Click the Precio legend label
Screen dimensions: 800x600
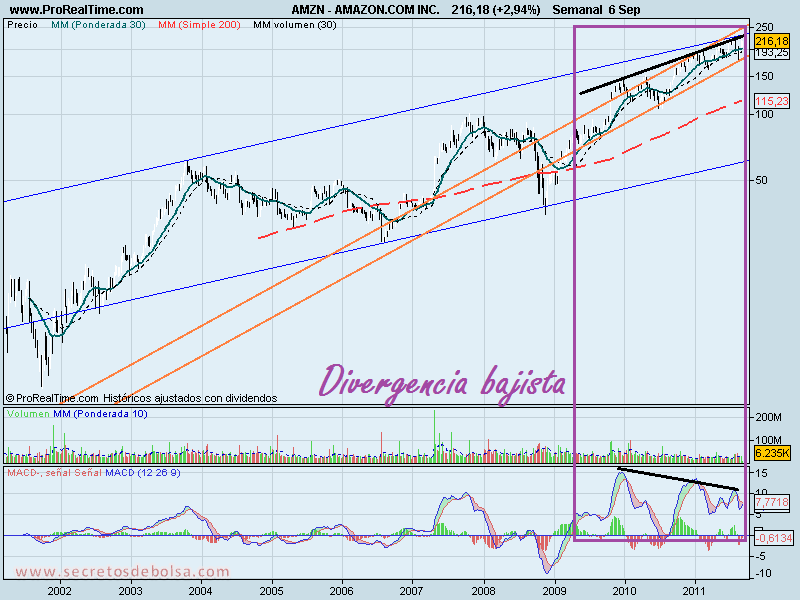point(22,24)
